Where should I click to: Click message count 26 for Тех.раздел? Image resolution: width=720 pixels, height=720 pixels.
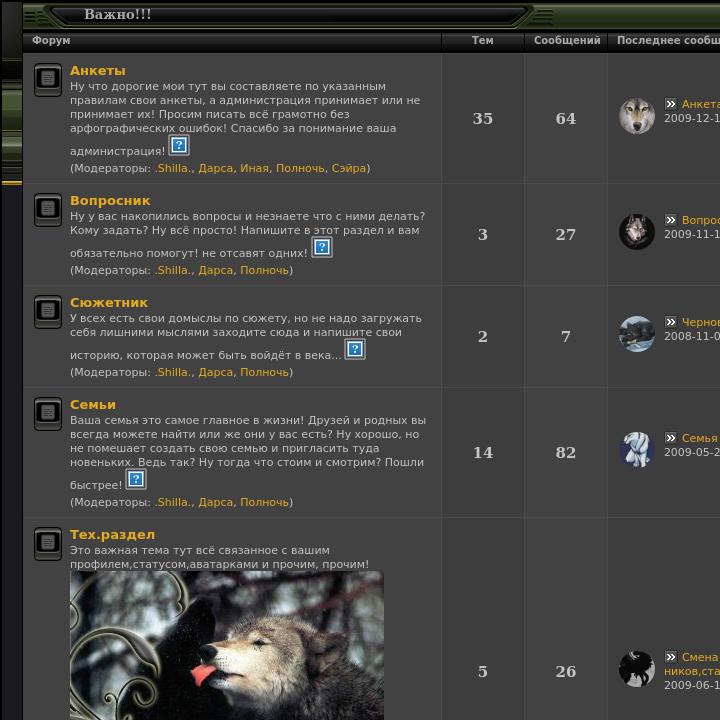[x=566, y=671]
